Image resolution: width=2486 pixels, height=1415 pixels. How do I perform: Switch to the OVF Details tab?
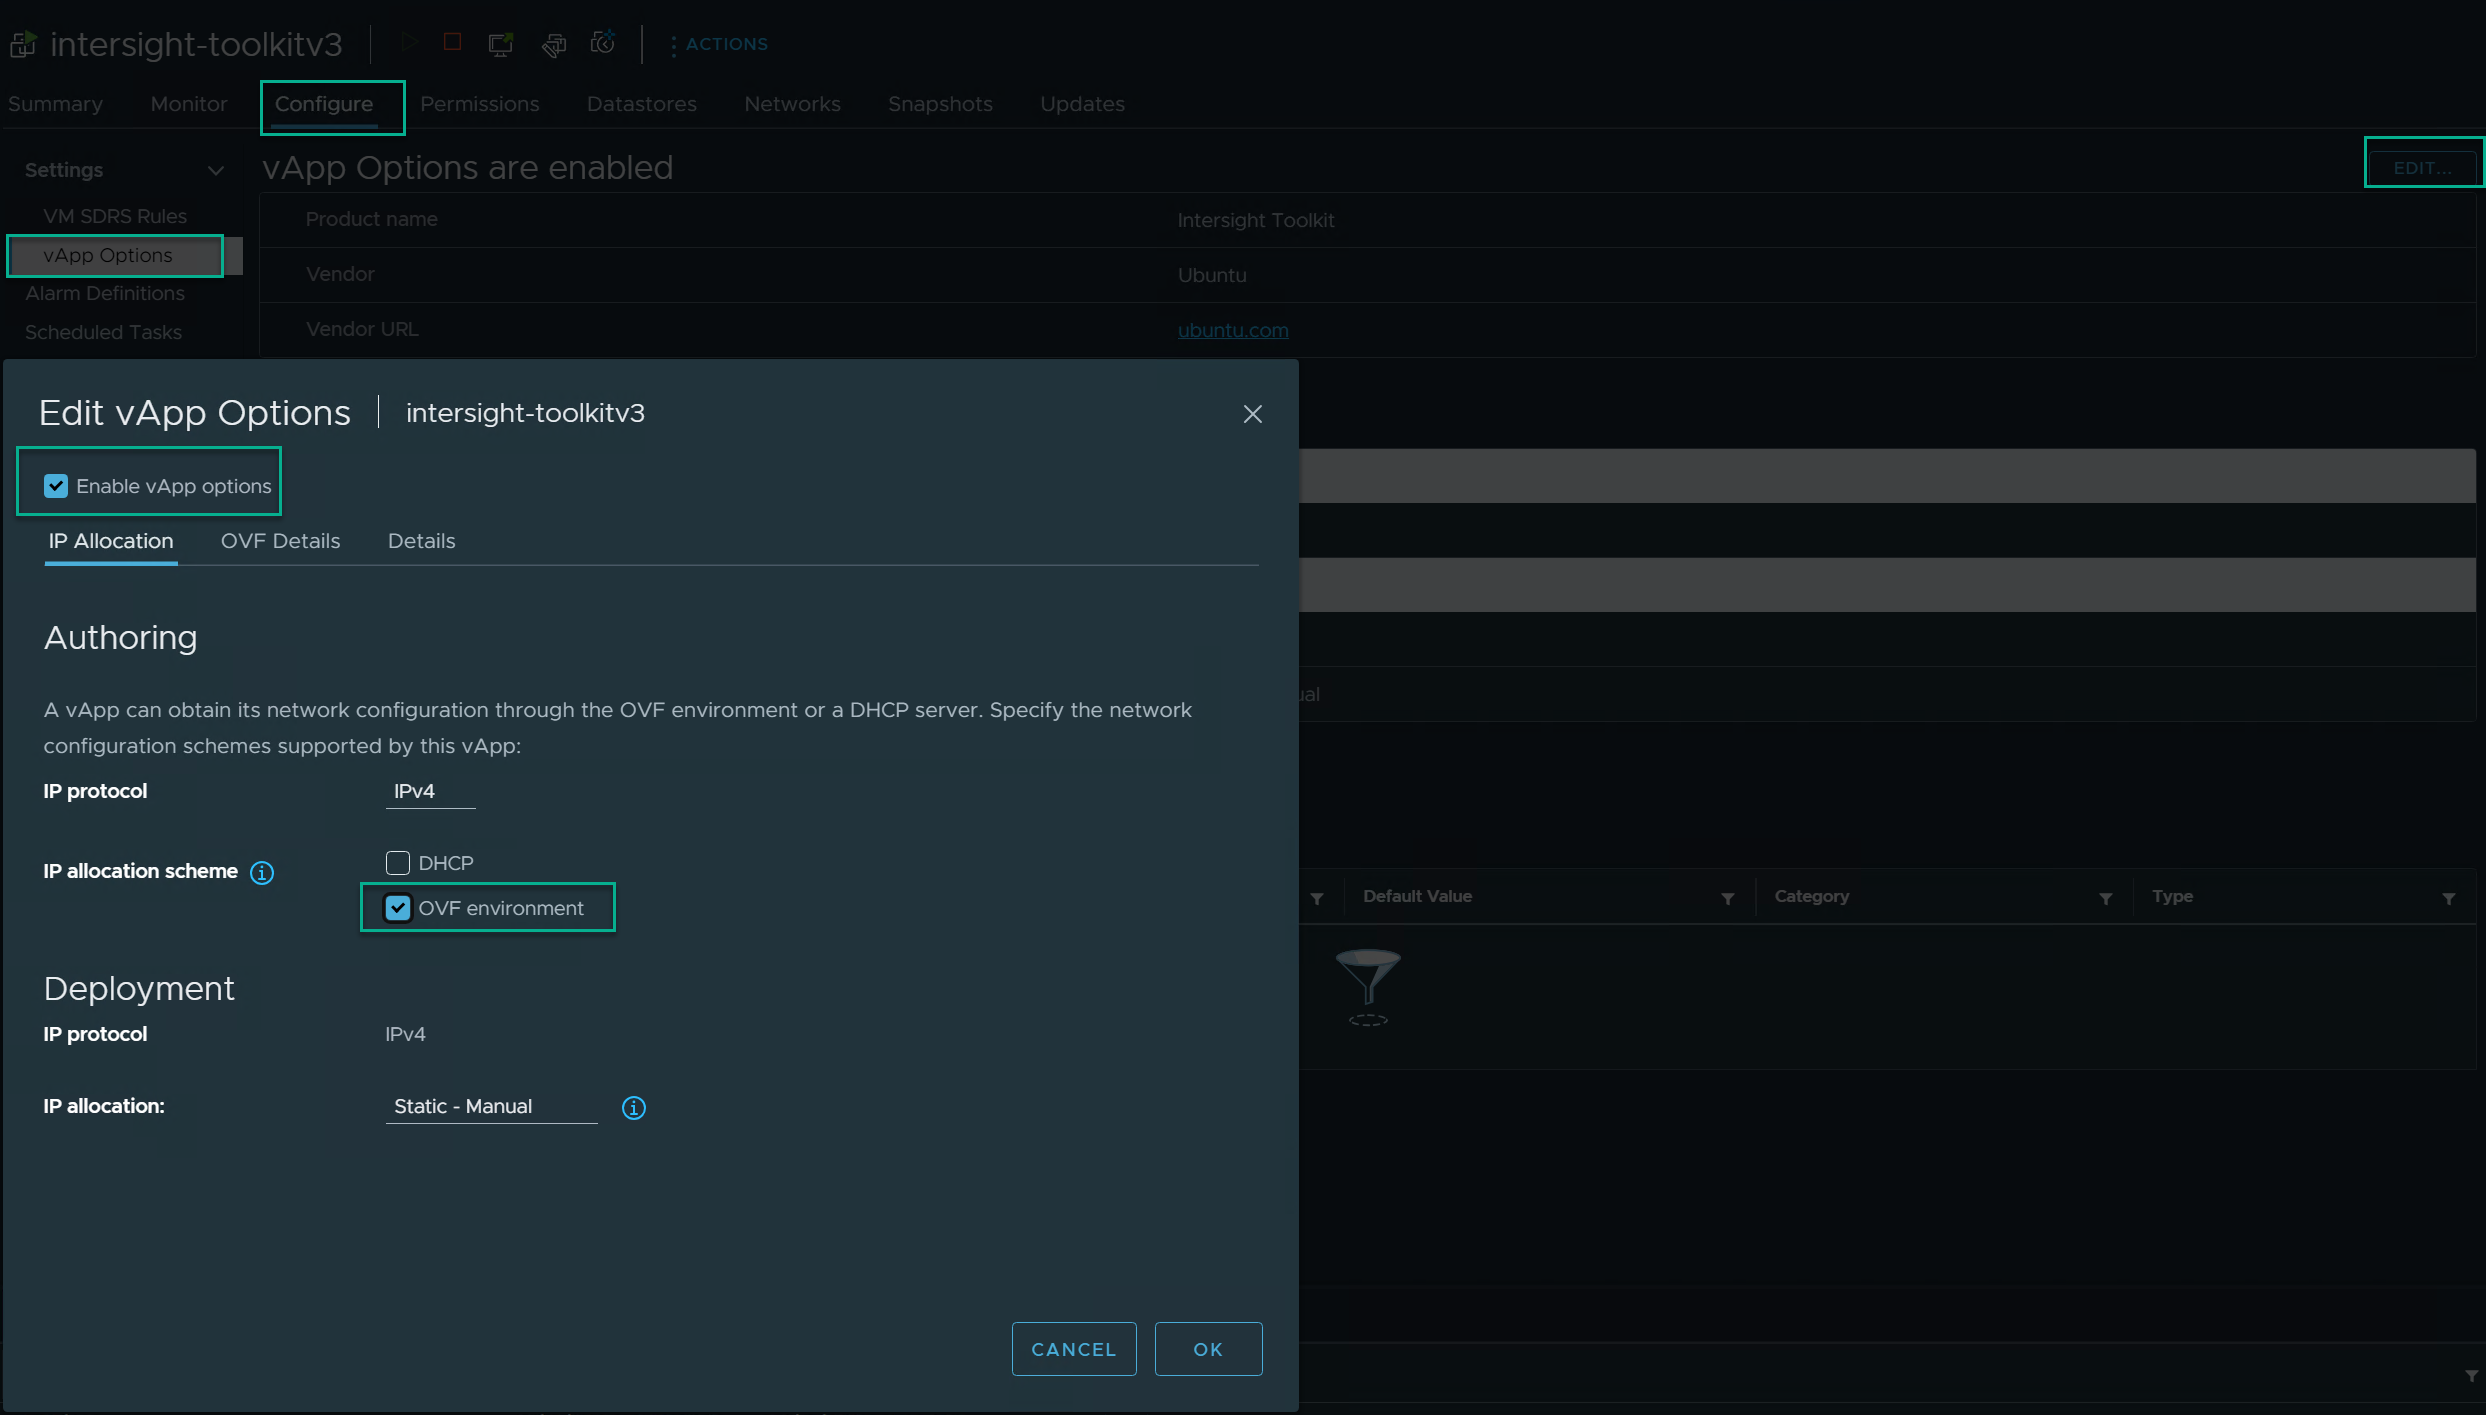(280, 541)
